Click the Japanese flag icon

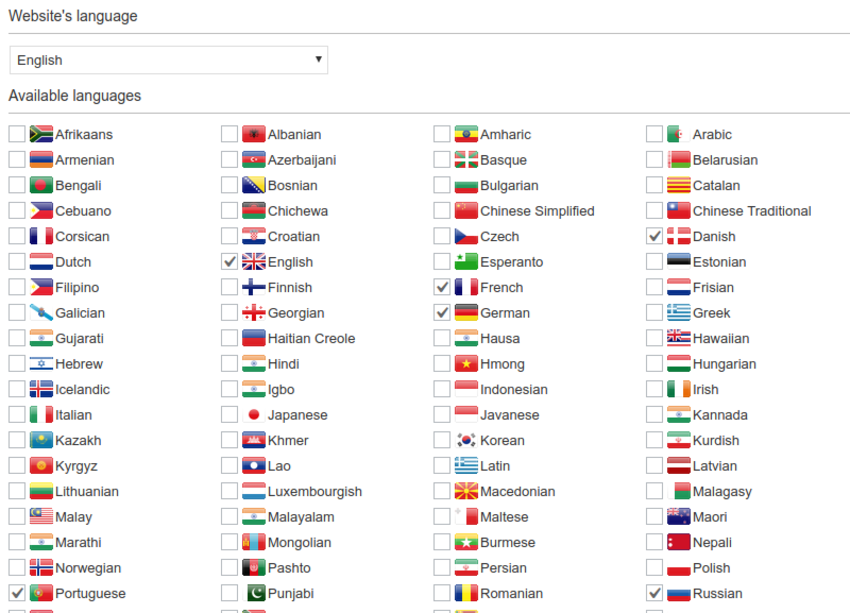click(x=254, y=414)
